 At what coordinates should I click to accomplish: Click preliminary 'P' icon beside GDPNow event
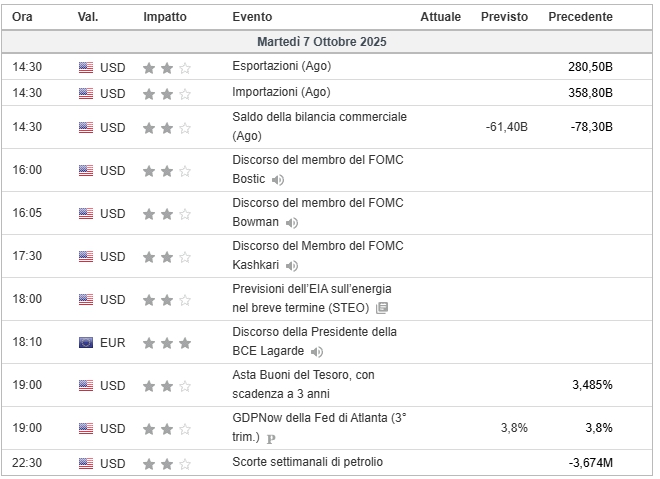click(271, 438)
